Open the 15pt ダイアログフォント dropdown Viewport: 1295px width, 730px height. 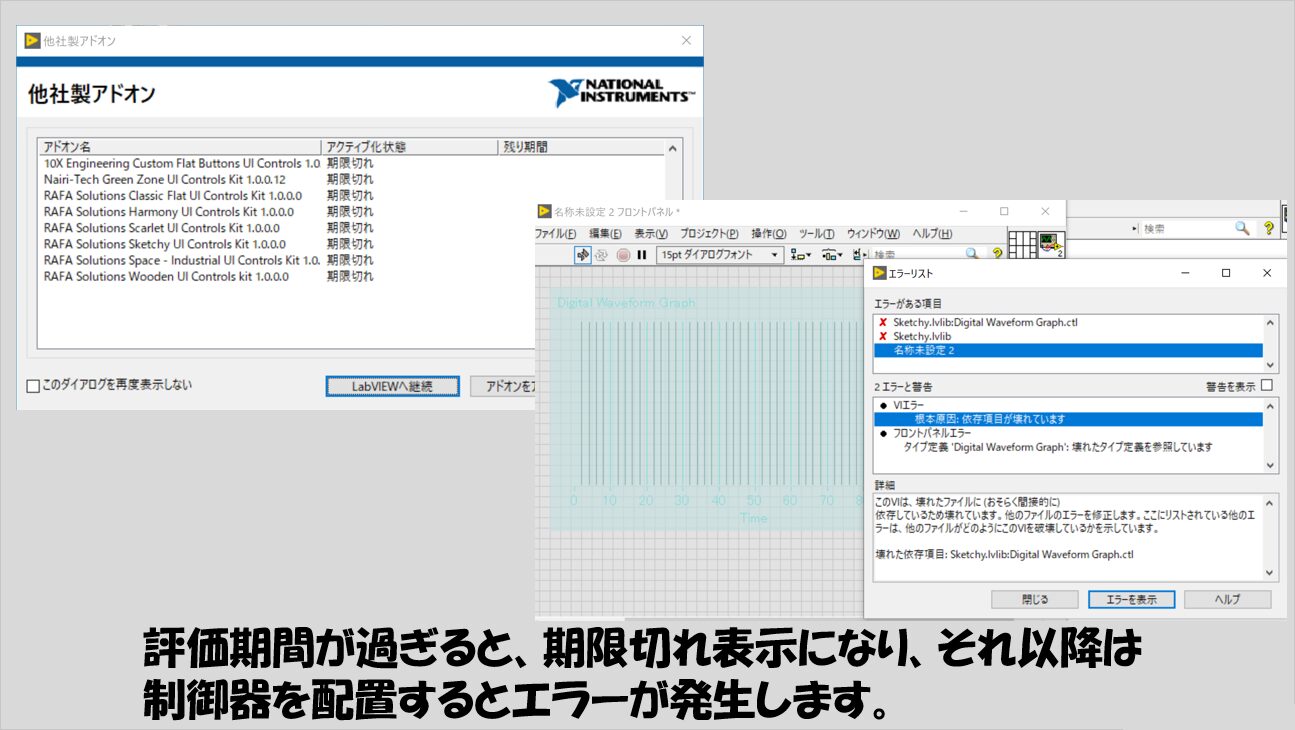point(720,255)
